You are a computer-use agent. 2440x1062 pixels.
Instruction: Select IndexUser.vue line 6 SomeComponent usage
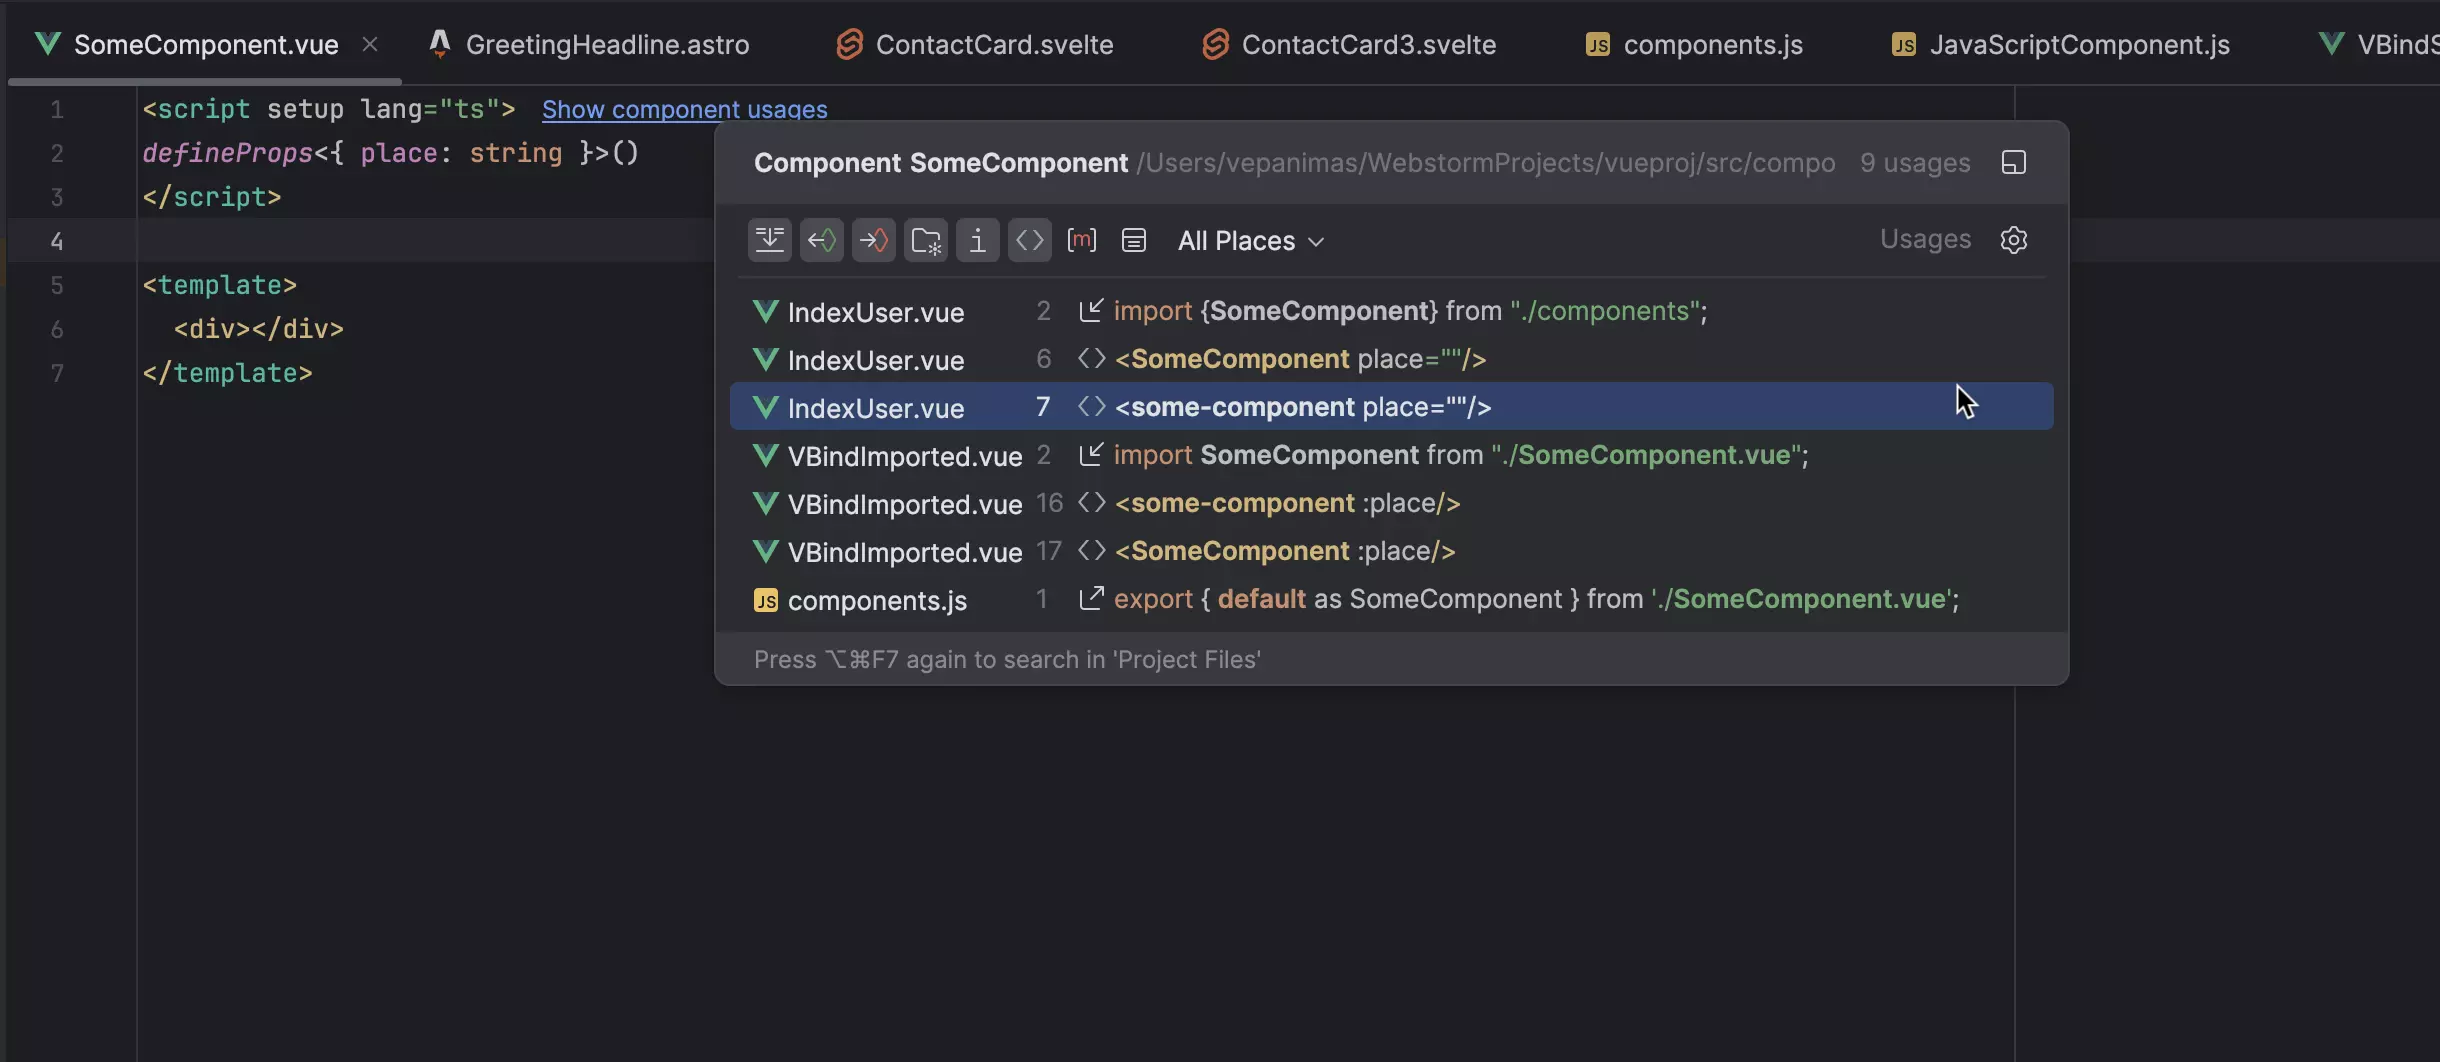[x=1300, y=359]
